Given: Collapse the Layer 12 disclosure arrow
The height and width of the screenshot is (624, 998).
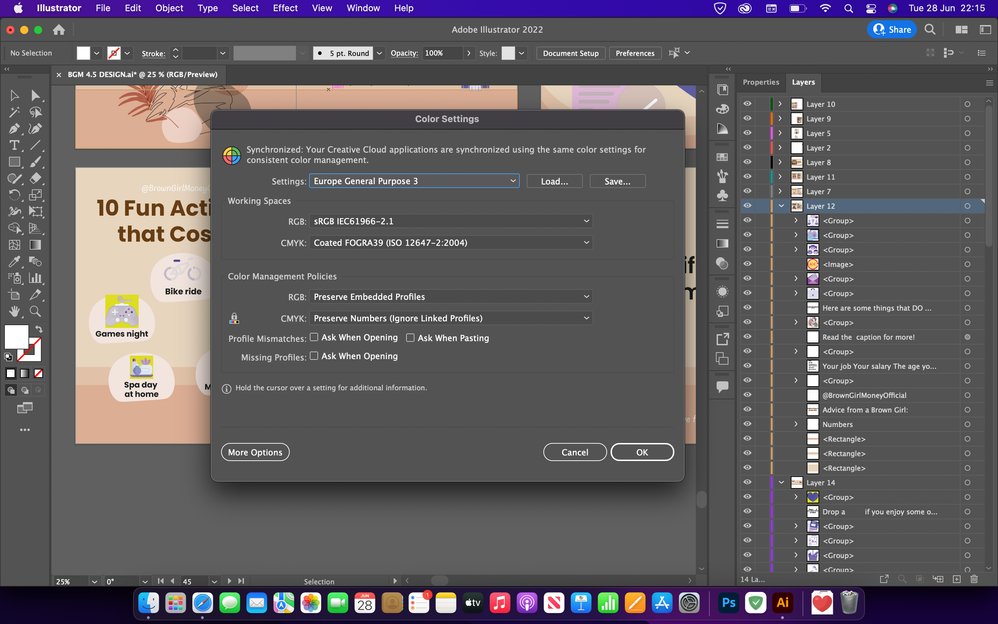Looking at the screenshot, I should tap(781, 206).
